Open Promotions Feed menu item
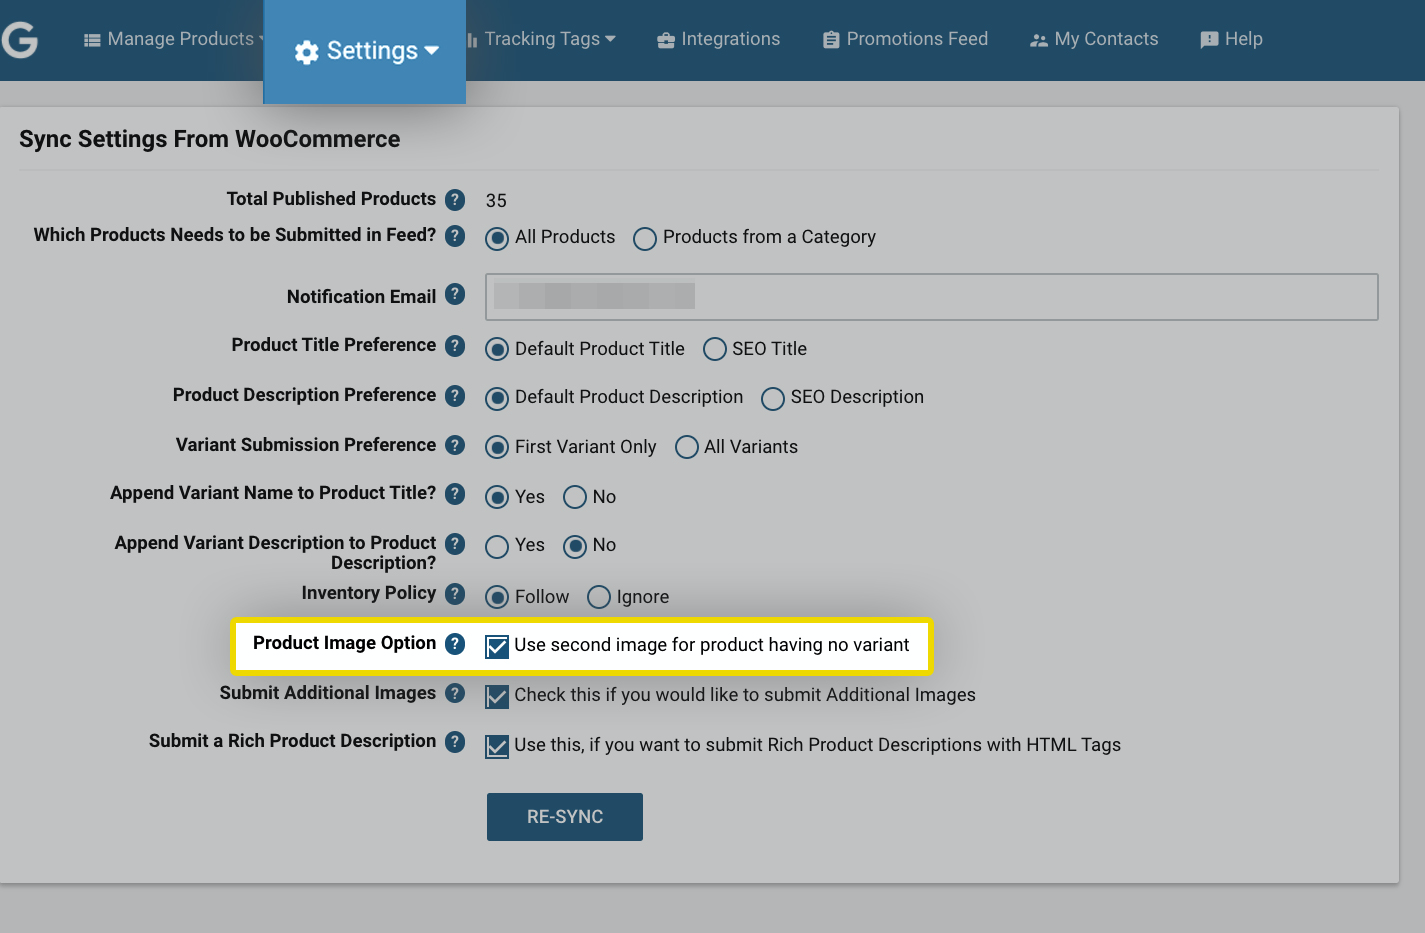This screenshot has height=933, width=1425. click(905, 39)
